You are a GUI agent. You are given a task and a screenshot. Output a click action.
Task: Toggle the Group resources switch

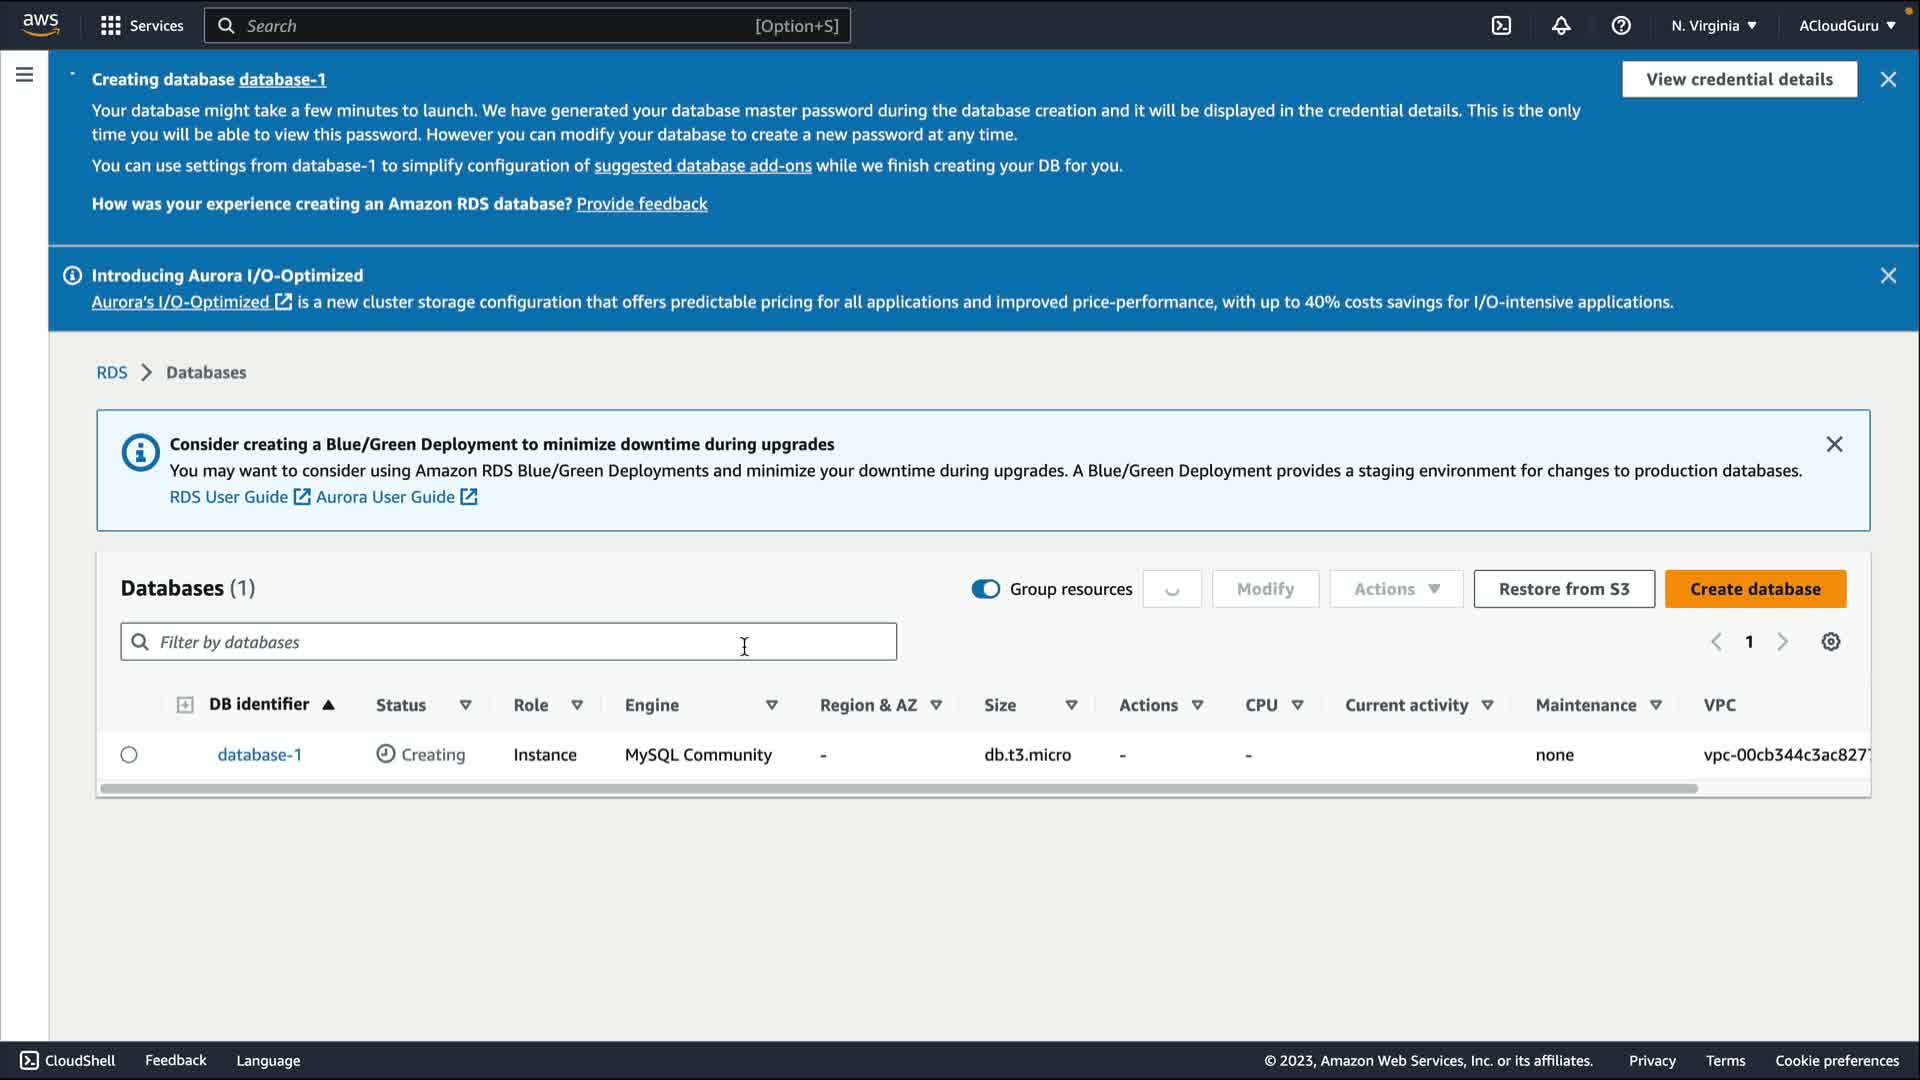tap(985, 589)
